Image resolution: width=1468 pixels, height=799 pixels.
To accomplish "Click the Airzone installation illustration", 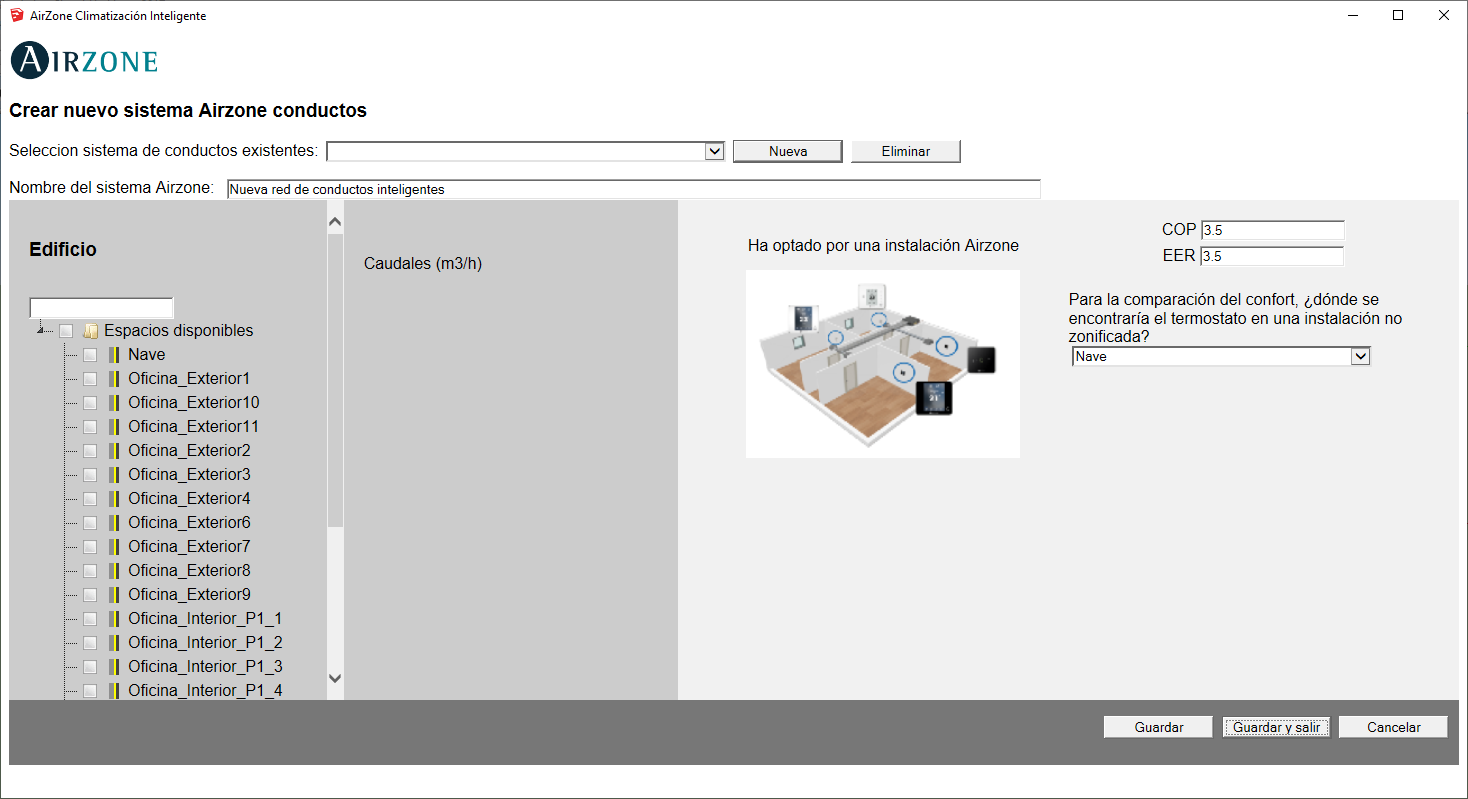I will pyautogui.click(x=882, y=363).
